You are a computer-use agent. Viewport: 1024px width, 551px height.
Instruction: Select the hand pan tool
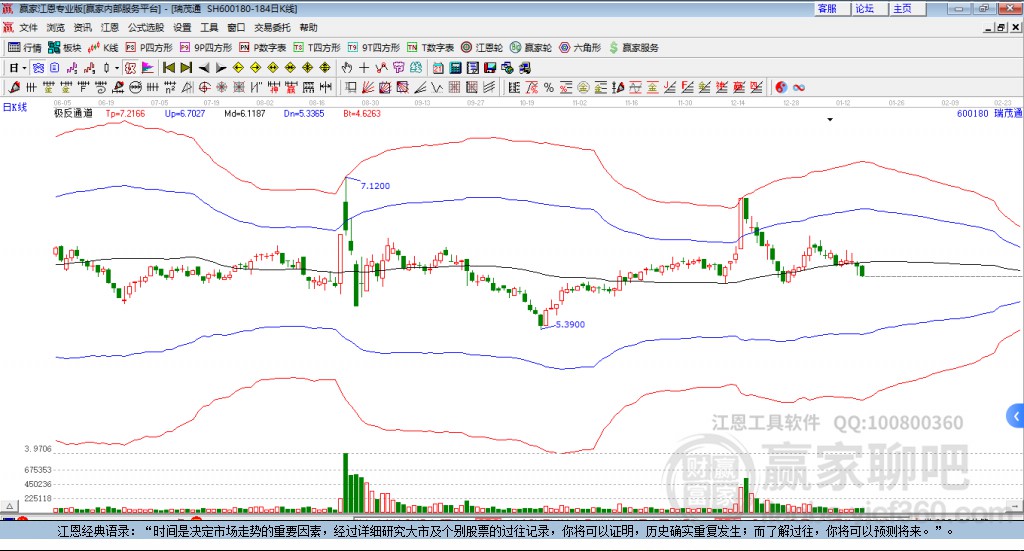pyautogui.click(x=347, y=67)
